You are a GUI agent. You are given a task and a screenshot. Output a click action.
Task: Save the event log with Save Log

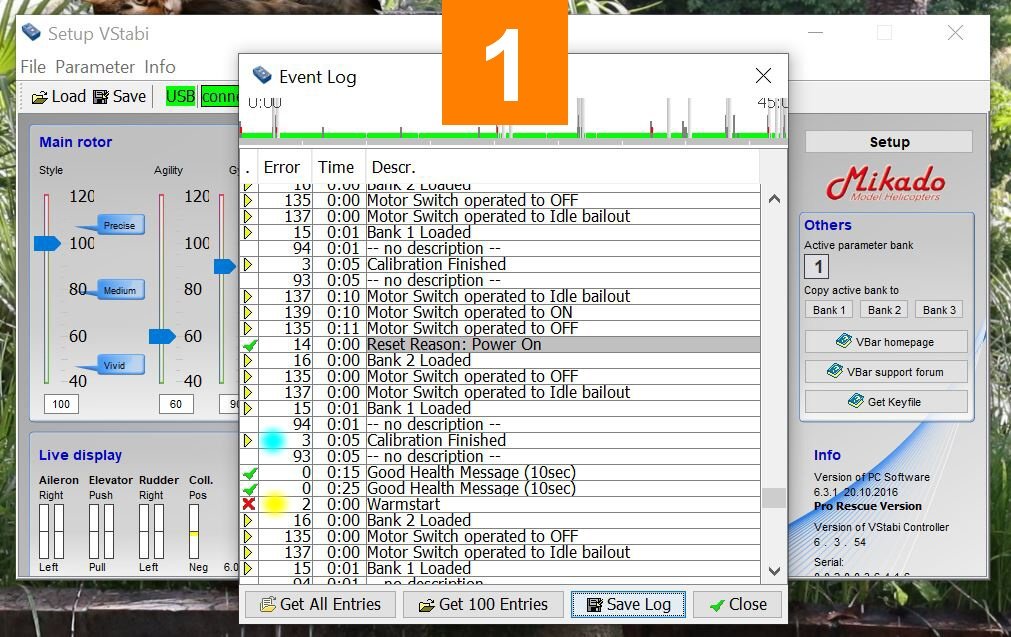628,604
